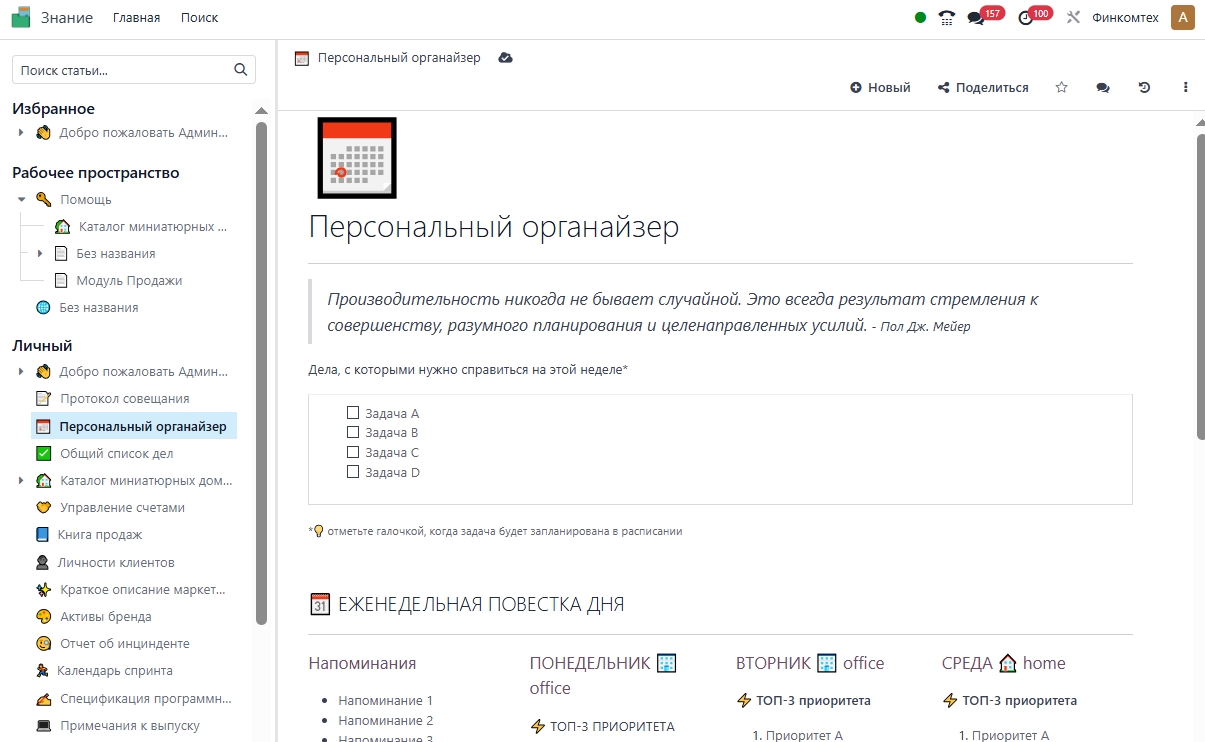Click the calendar cover icon of the article
This screenshot has width=1205, height=742.
pos(357,158)
